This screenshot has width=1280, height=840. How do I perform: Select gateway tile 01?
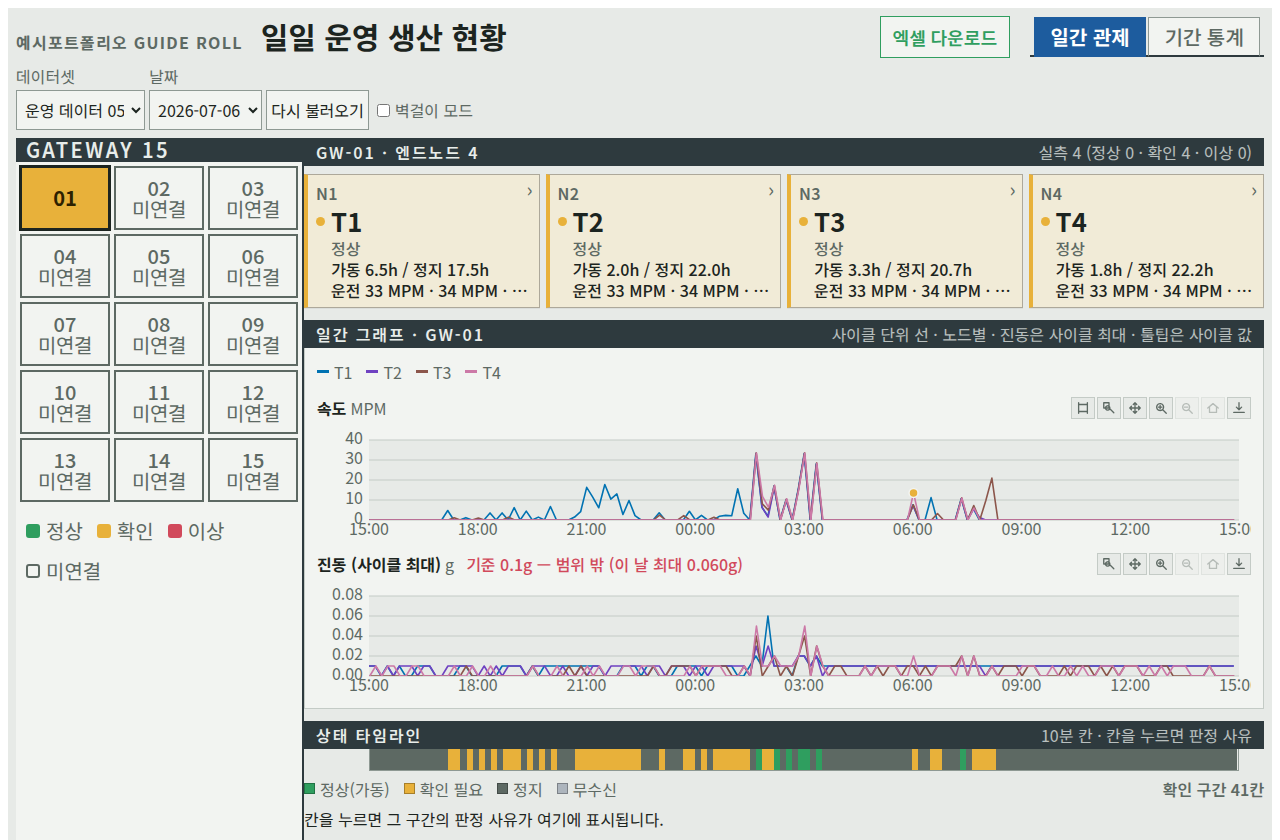tap(65, 198)
